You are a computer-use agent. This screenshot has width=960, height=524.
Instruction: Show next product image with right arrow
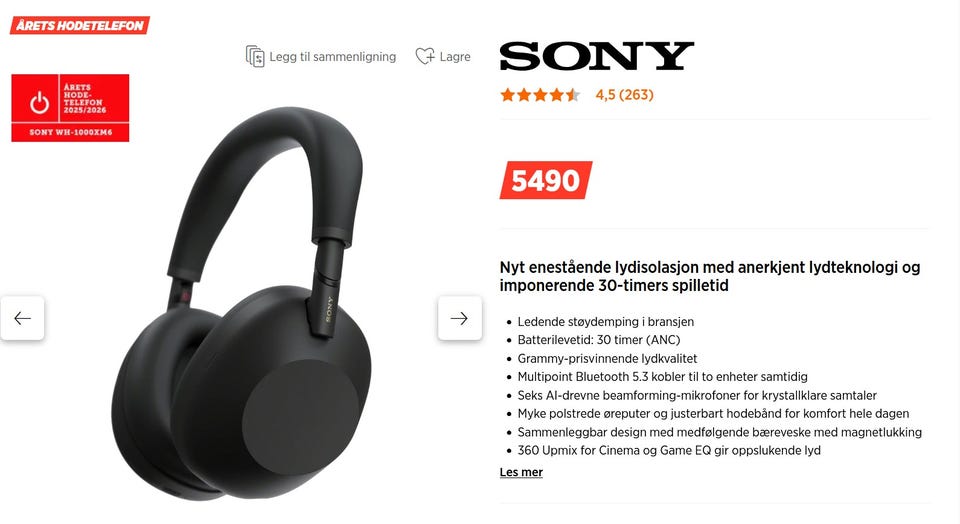click(x=459, y=318)
